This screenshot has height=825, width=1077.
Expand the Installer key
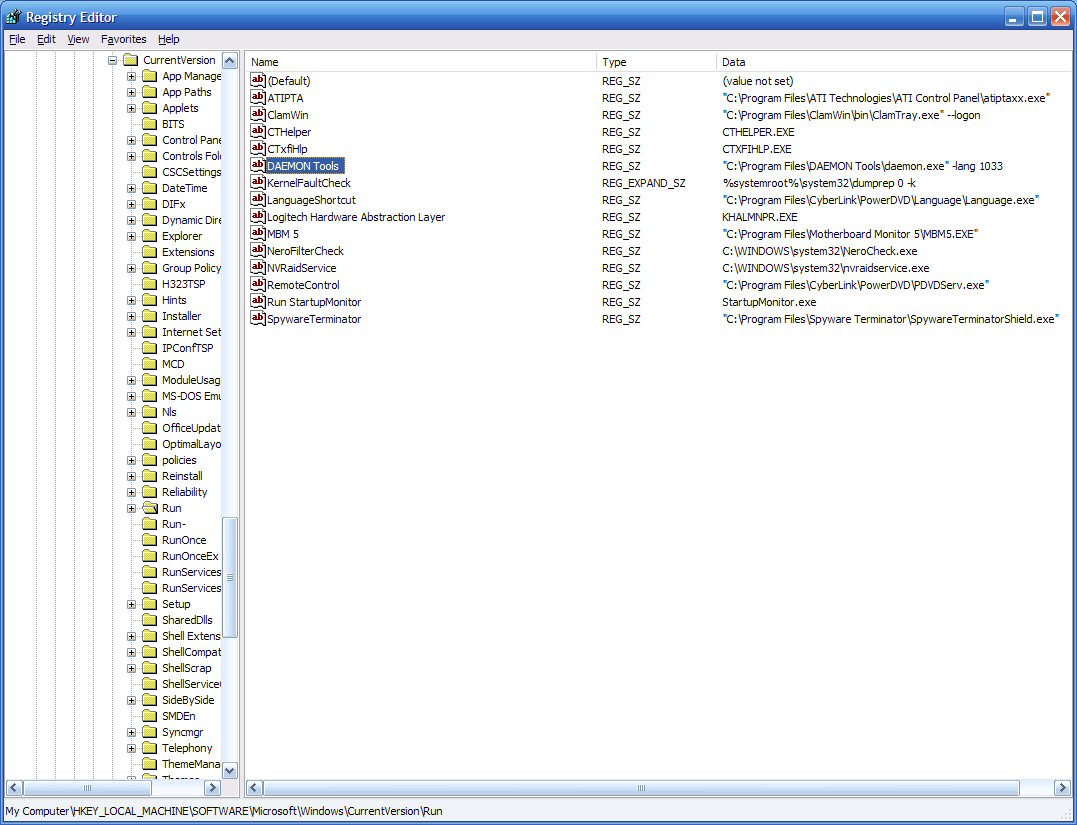tap(131, 316)
